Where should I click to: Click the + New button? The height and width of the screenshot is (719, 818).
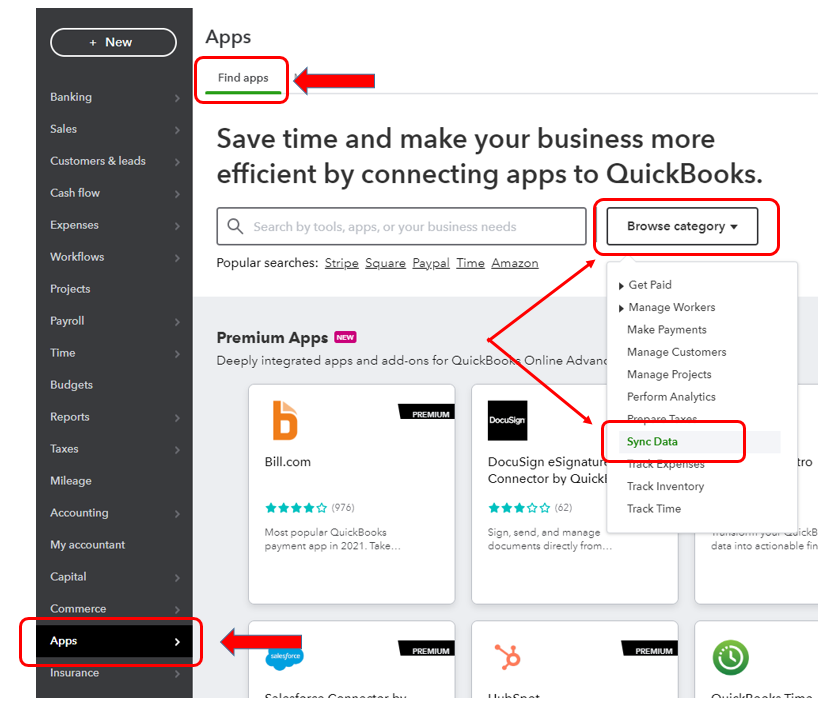[113, 42]
